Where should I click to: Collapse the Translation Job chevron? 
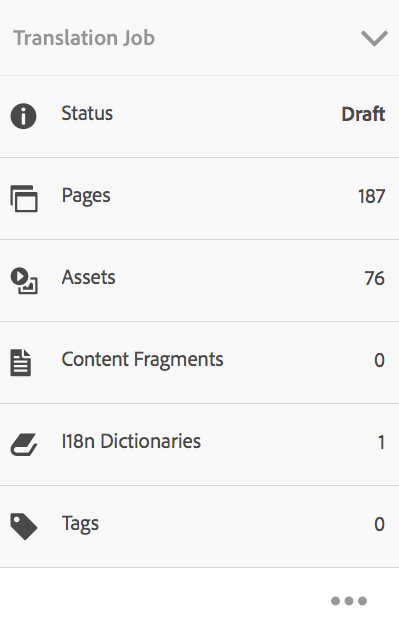point(374,38)
